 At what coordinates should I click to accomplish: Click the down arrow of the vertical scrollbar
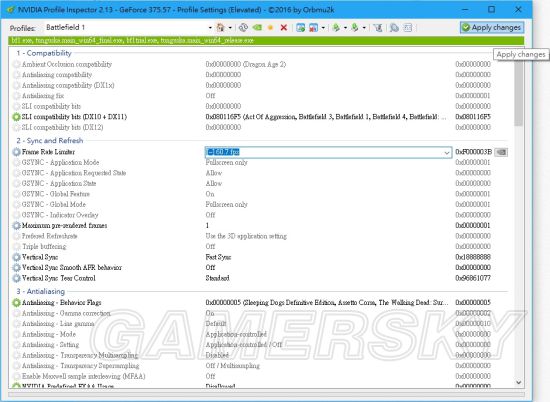point(519,382)
